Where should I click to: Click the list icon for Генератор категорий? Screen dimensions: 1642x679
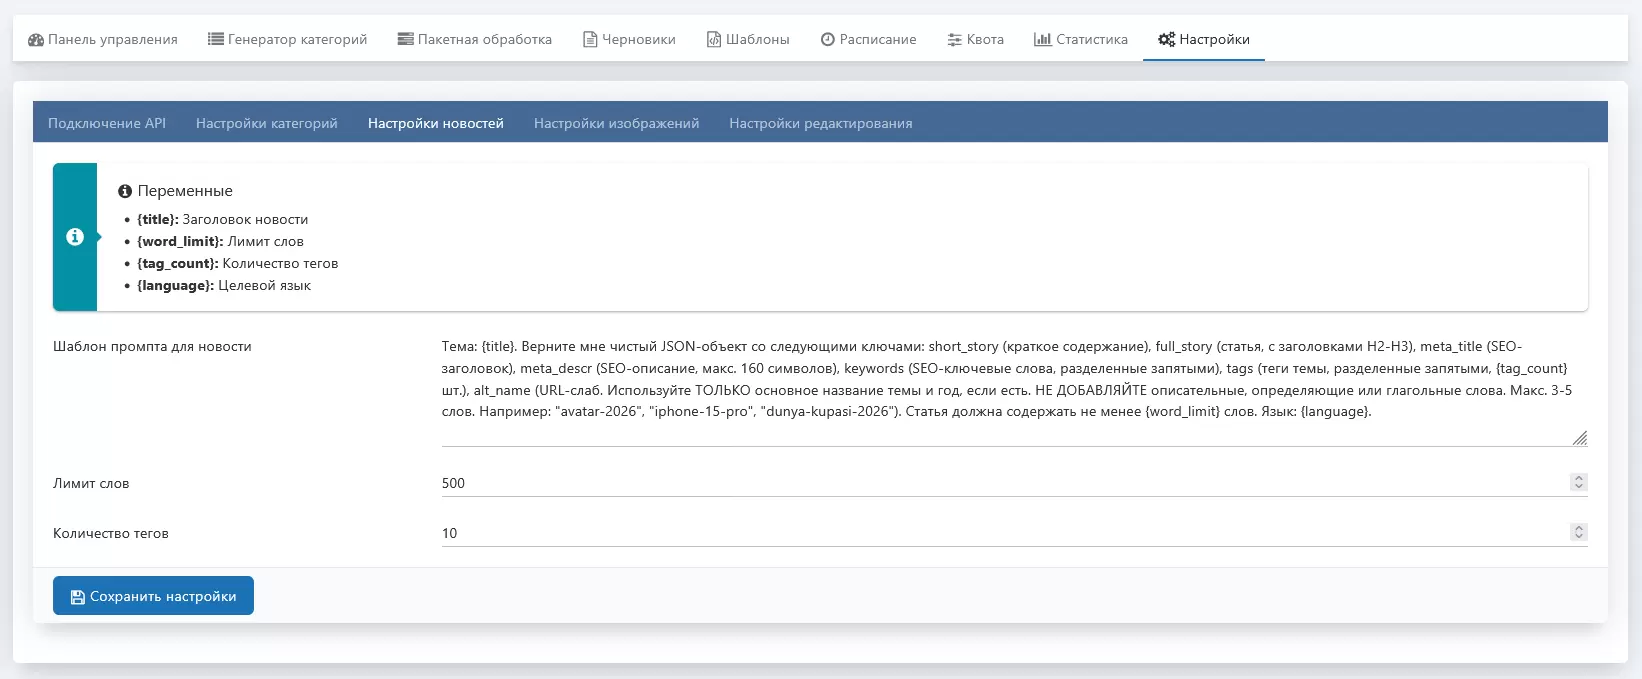coord(215,39)
